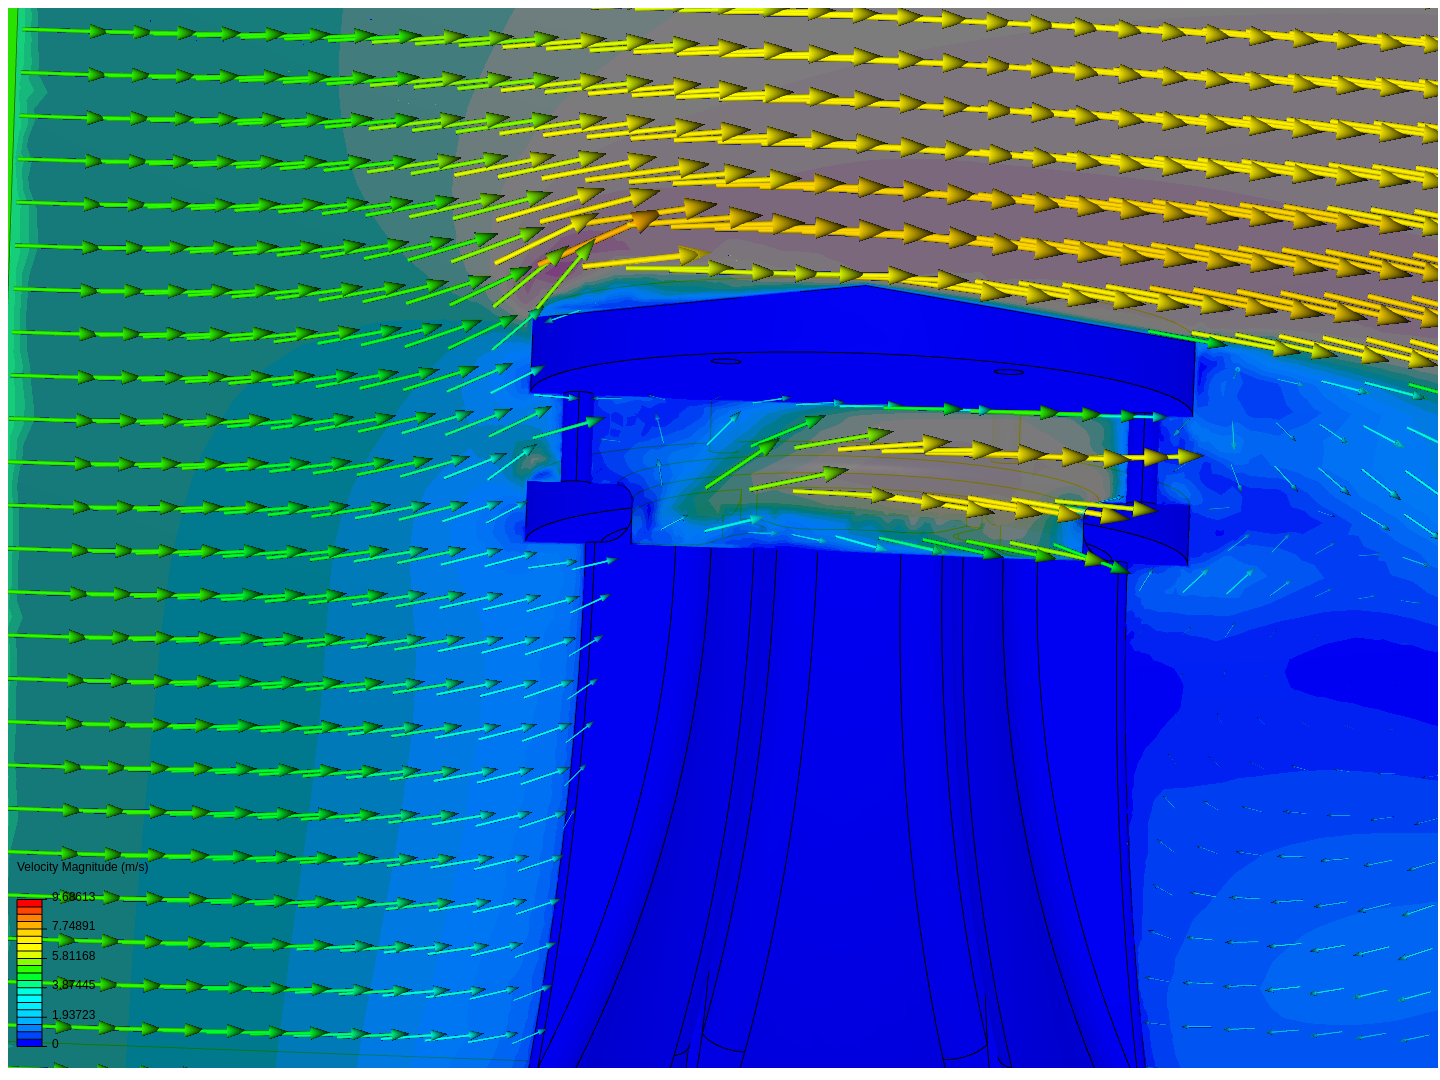Select the 7.74891 legend label
The width and height of the screenshot is (1440, 1080).
click(x=74, y=926)
